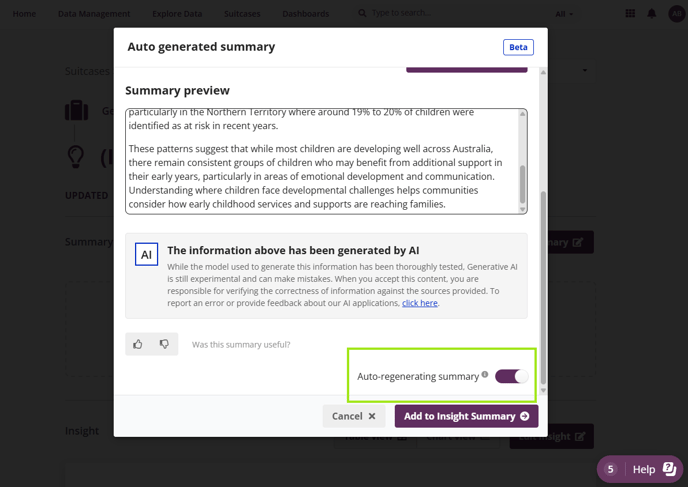
Task: Go to the Home menu item
Action: 24,14
